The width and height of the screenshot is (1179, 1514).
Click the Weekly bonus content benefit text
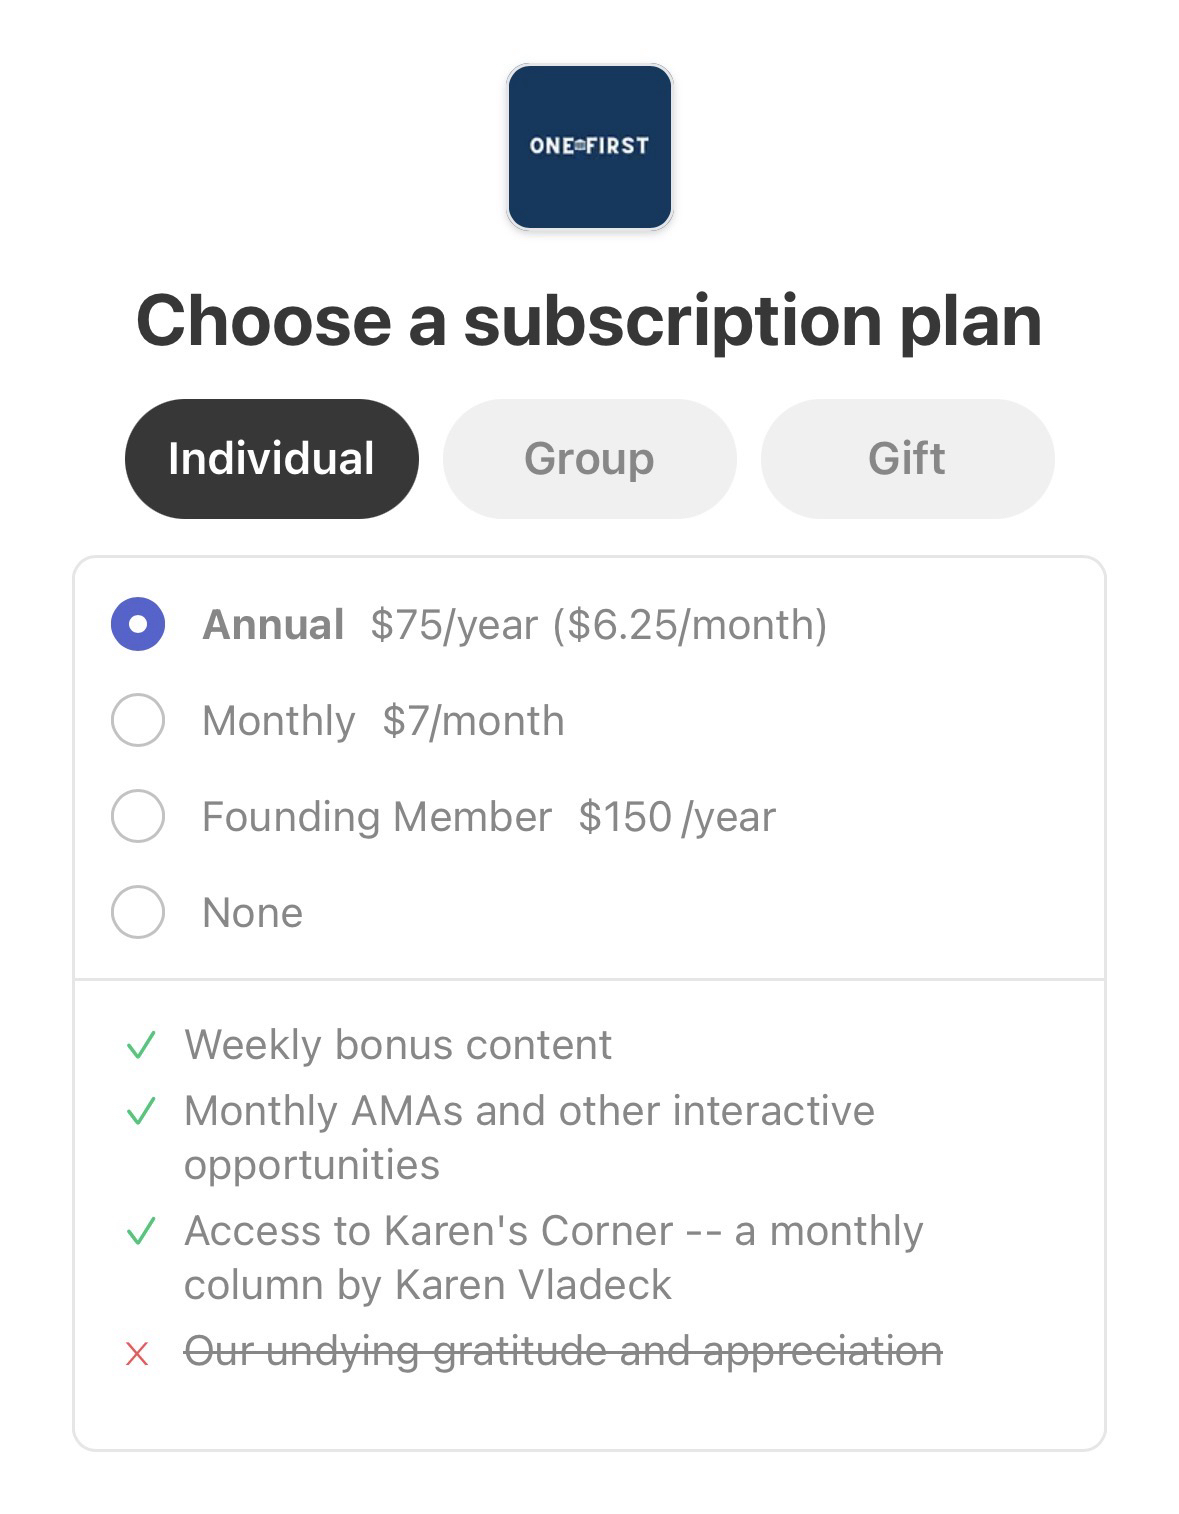pyautogui.click(x=398, y=1045)
